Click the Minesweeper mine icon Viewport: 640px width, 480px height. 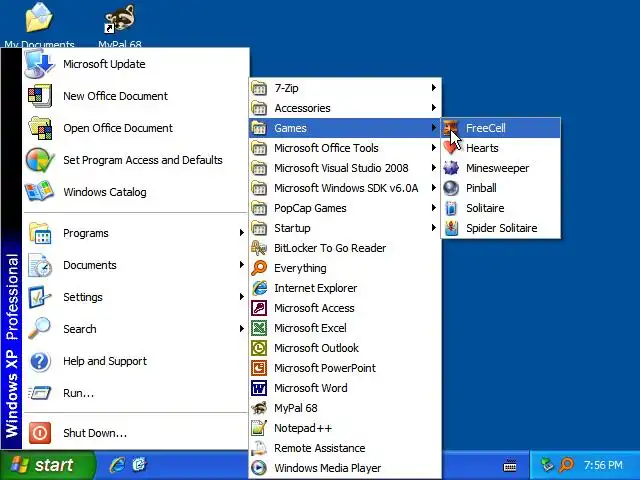[451, 168]
